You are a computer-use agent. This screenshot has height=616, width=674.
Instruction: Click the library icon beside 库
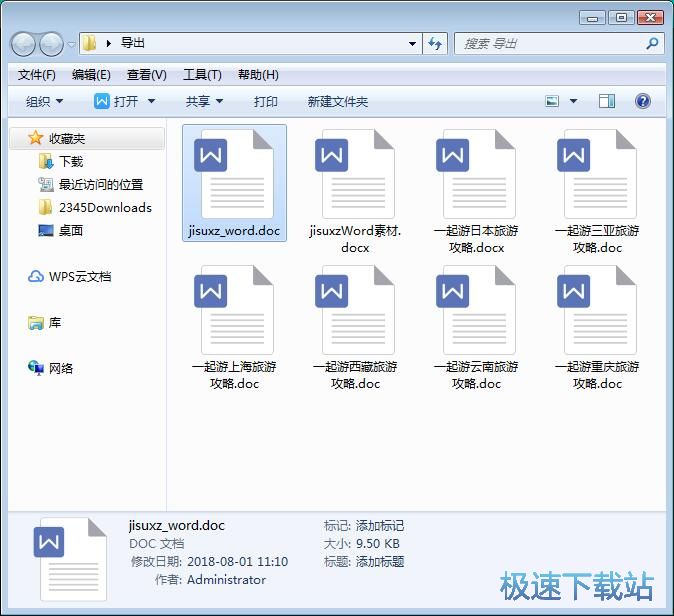[x=36, y=322]
